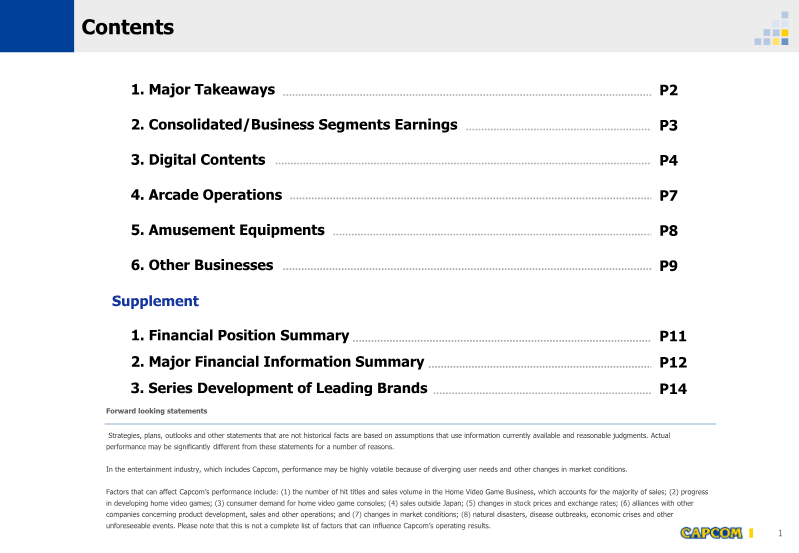Screen dimensions: 799x553
Task: Select page reference P14
Action: 673,389
